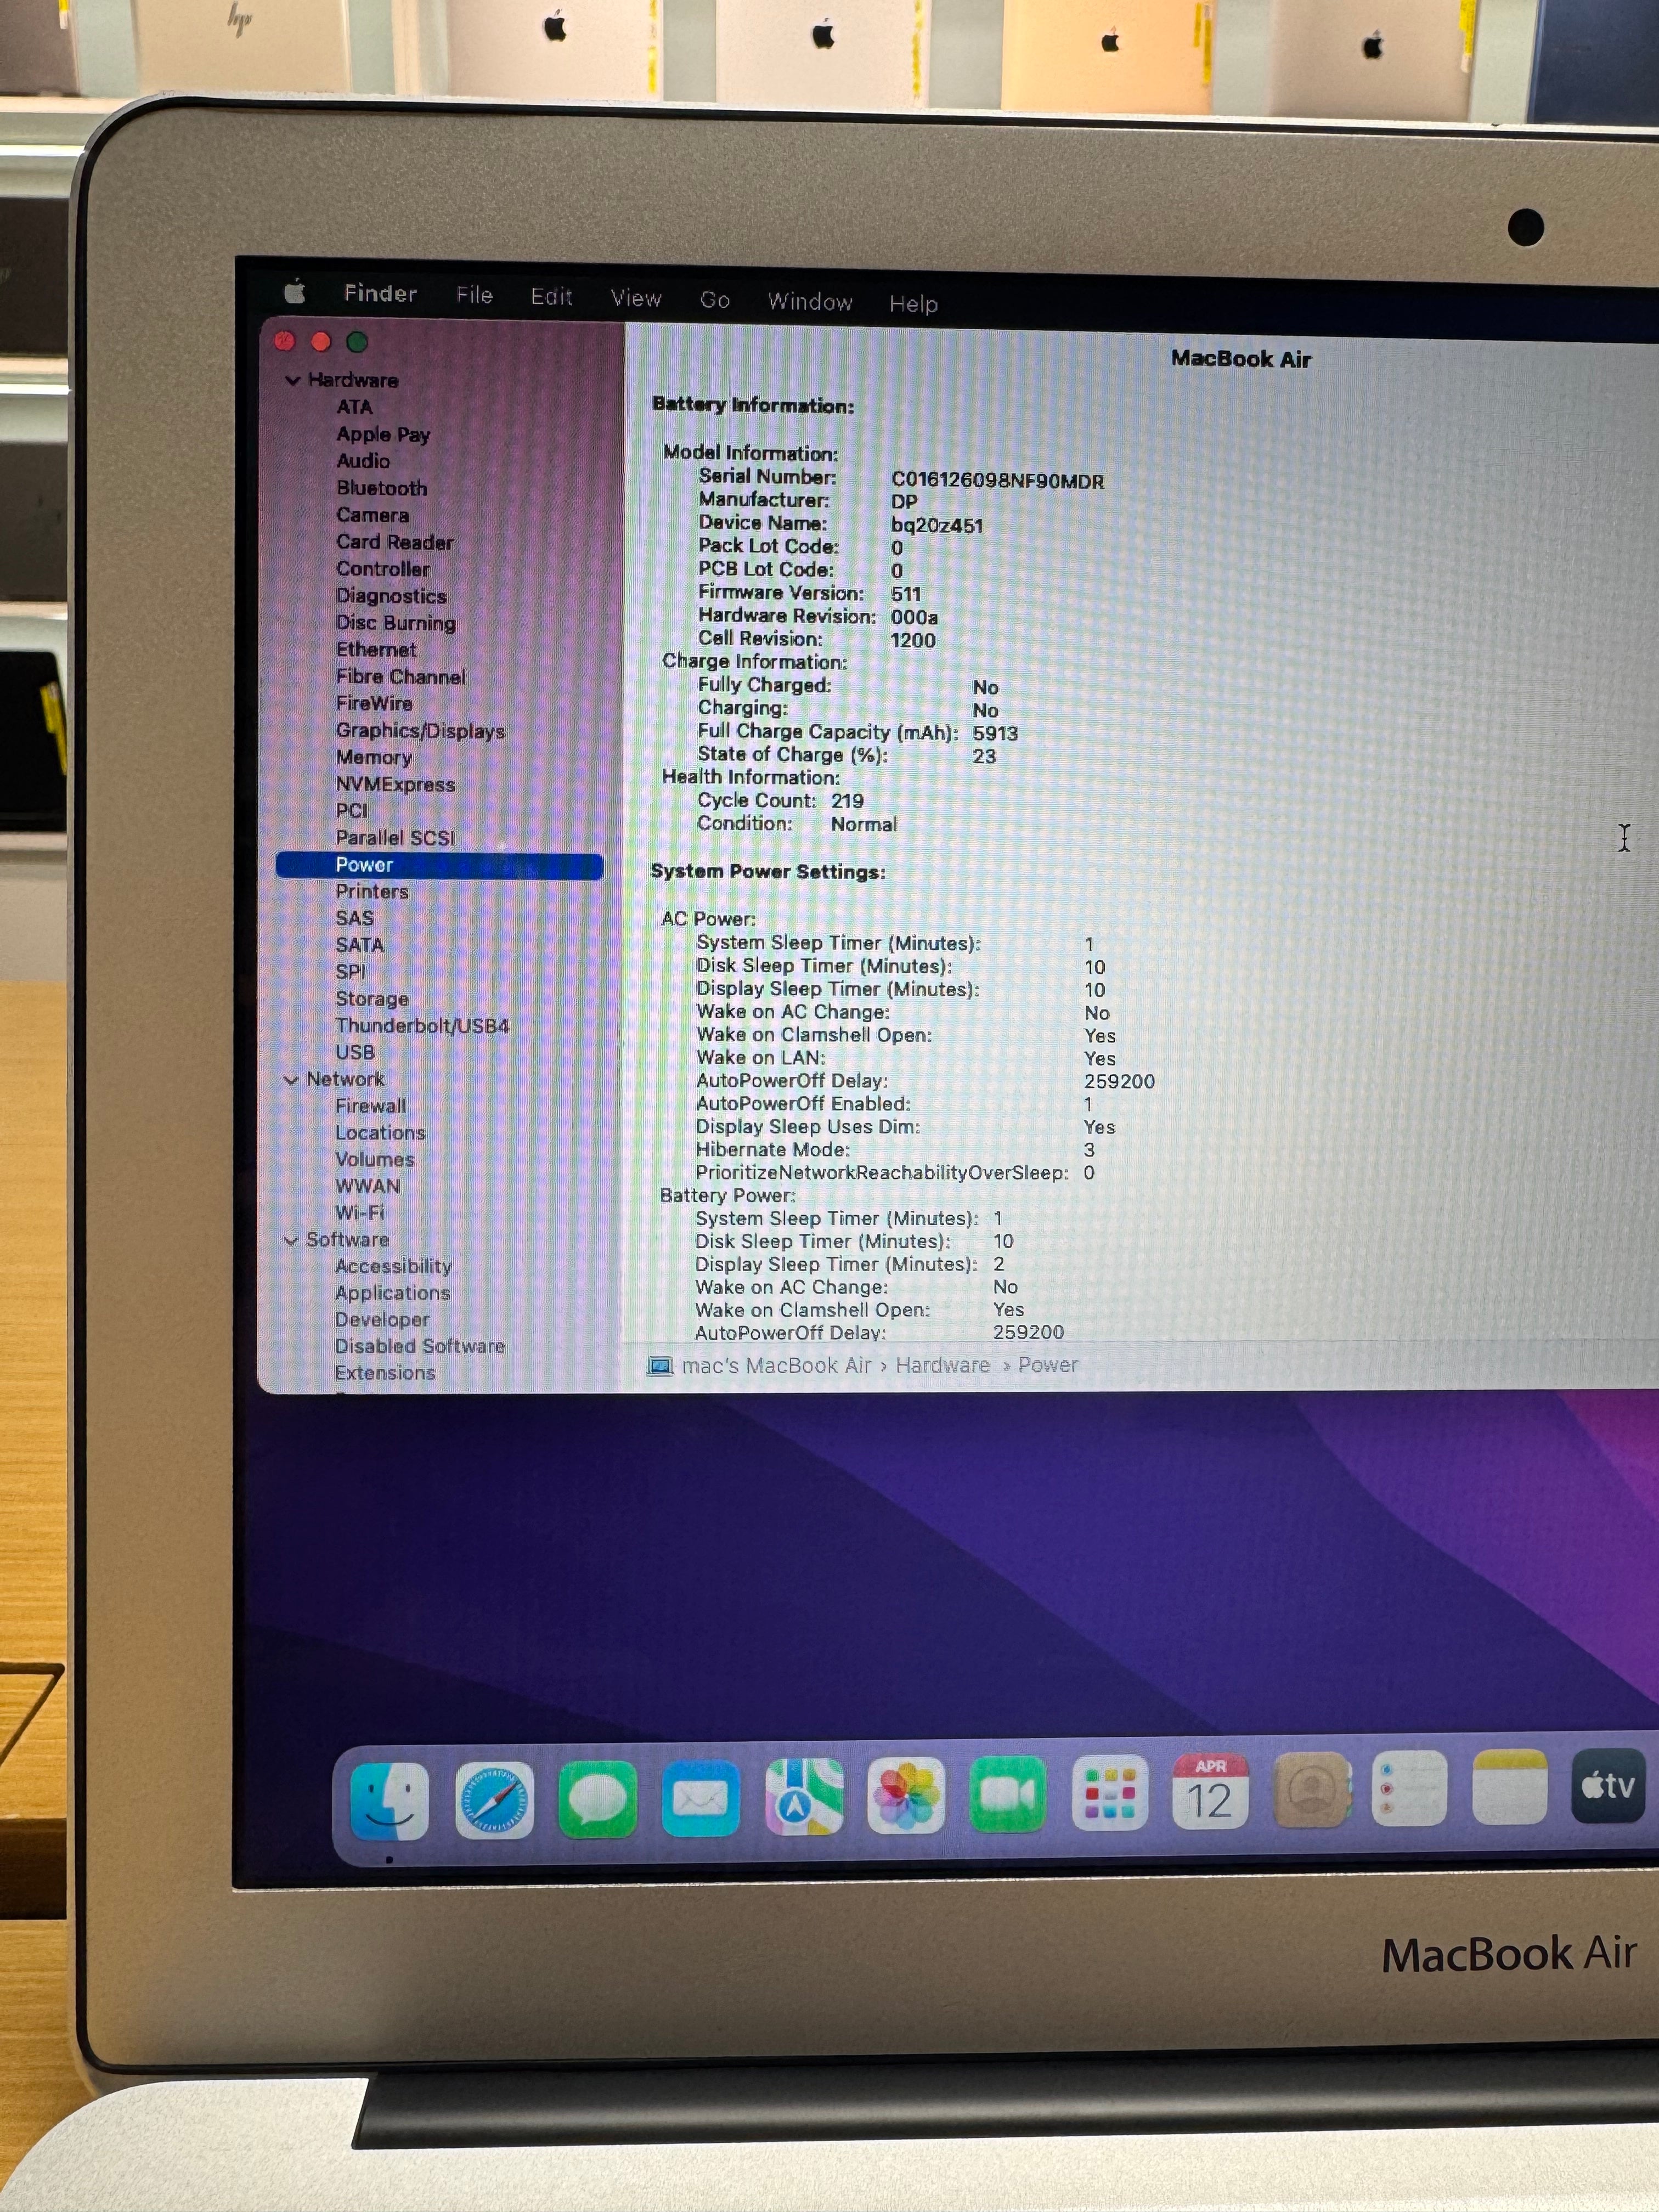Open Finder in the Dock

coord(389,1801)
